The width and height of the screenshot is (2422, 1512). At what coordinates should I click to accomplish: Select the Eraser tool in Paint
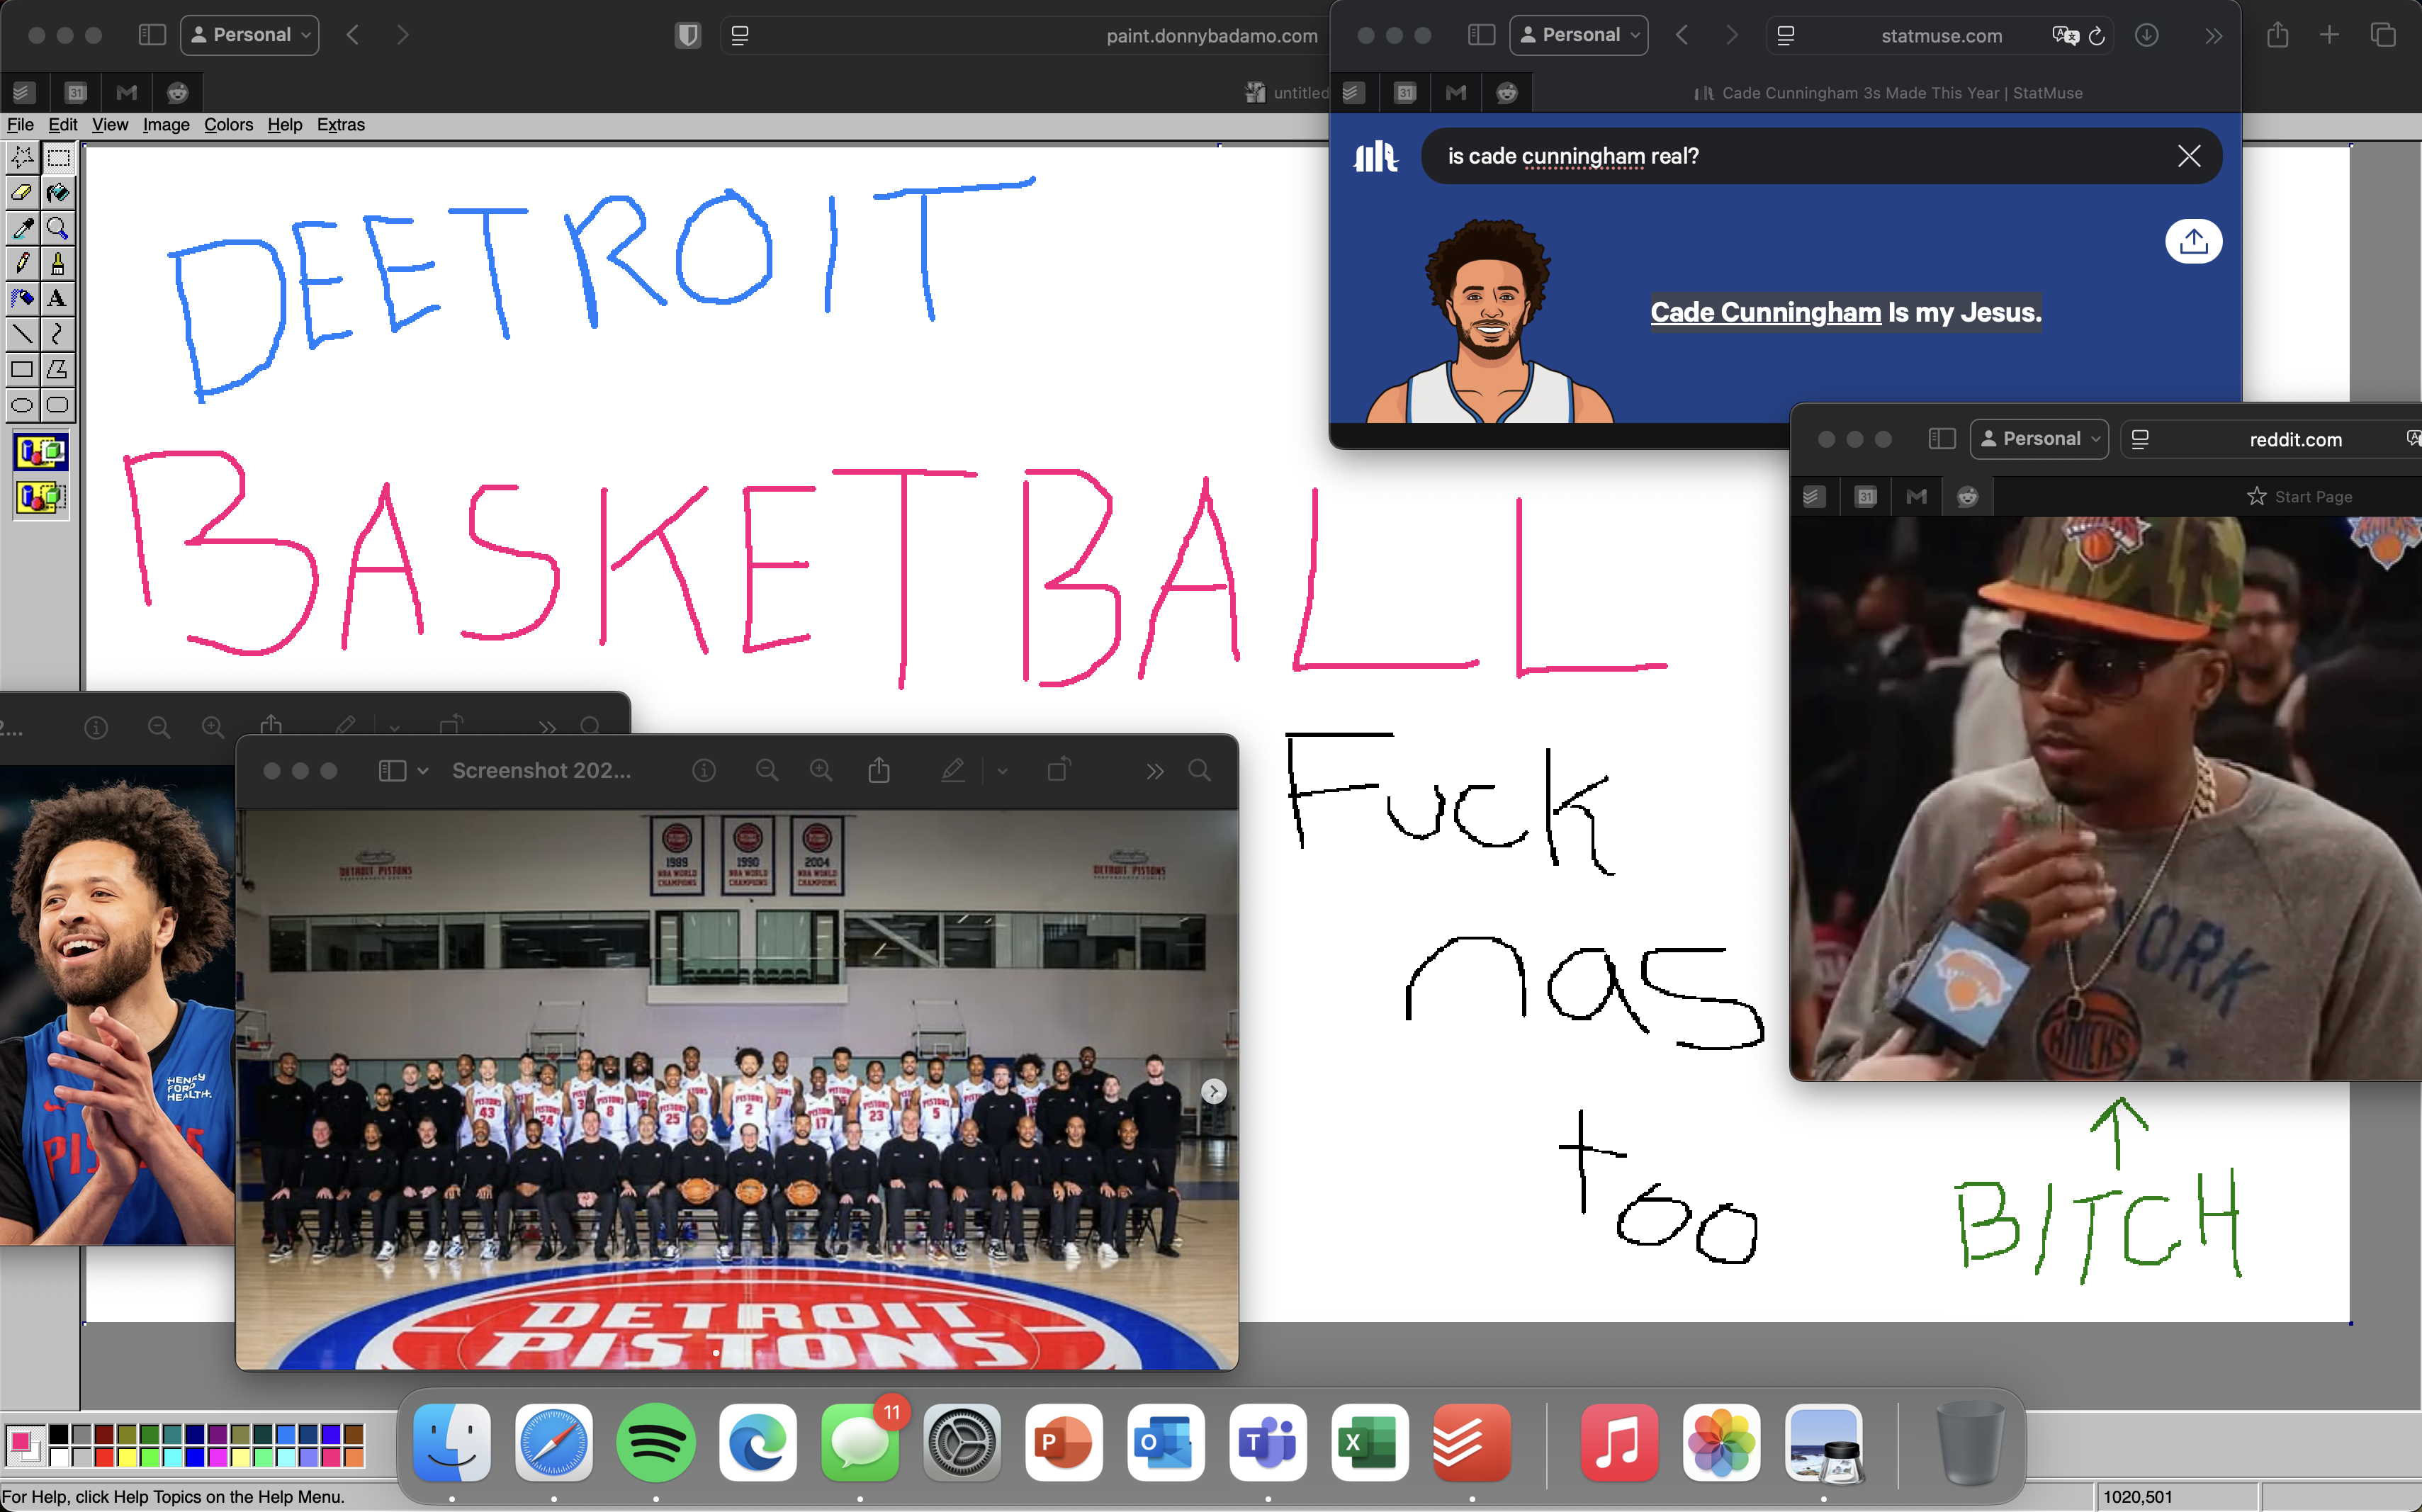tap(21, 192)
